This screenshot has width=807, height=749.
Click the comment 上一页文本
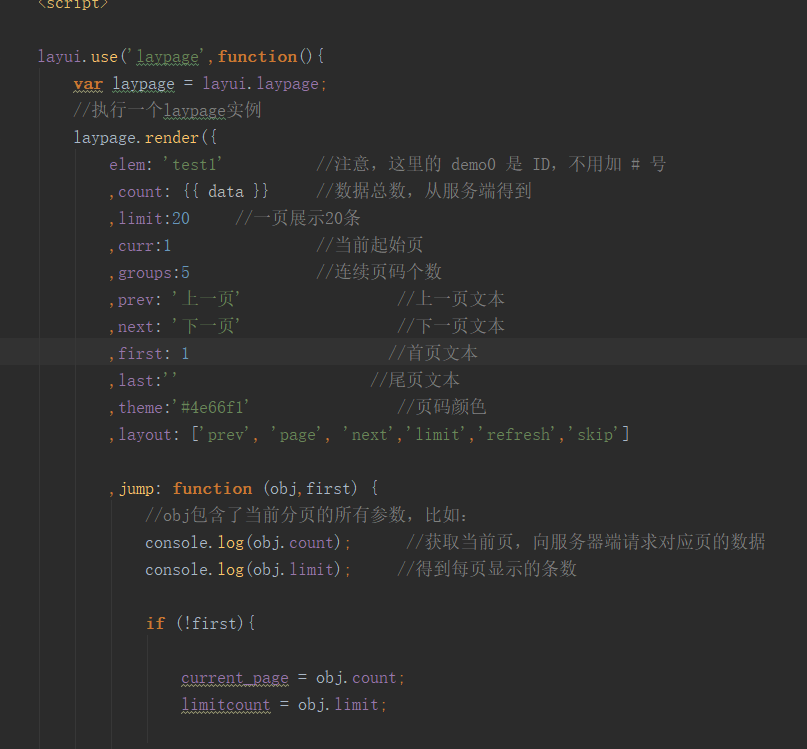pyautogui.click(x=451, y=300)
